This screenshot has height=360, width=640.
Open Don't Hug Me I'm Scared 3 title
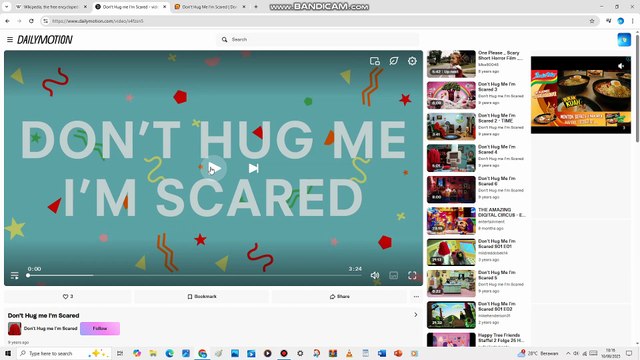497,87
